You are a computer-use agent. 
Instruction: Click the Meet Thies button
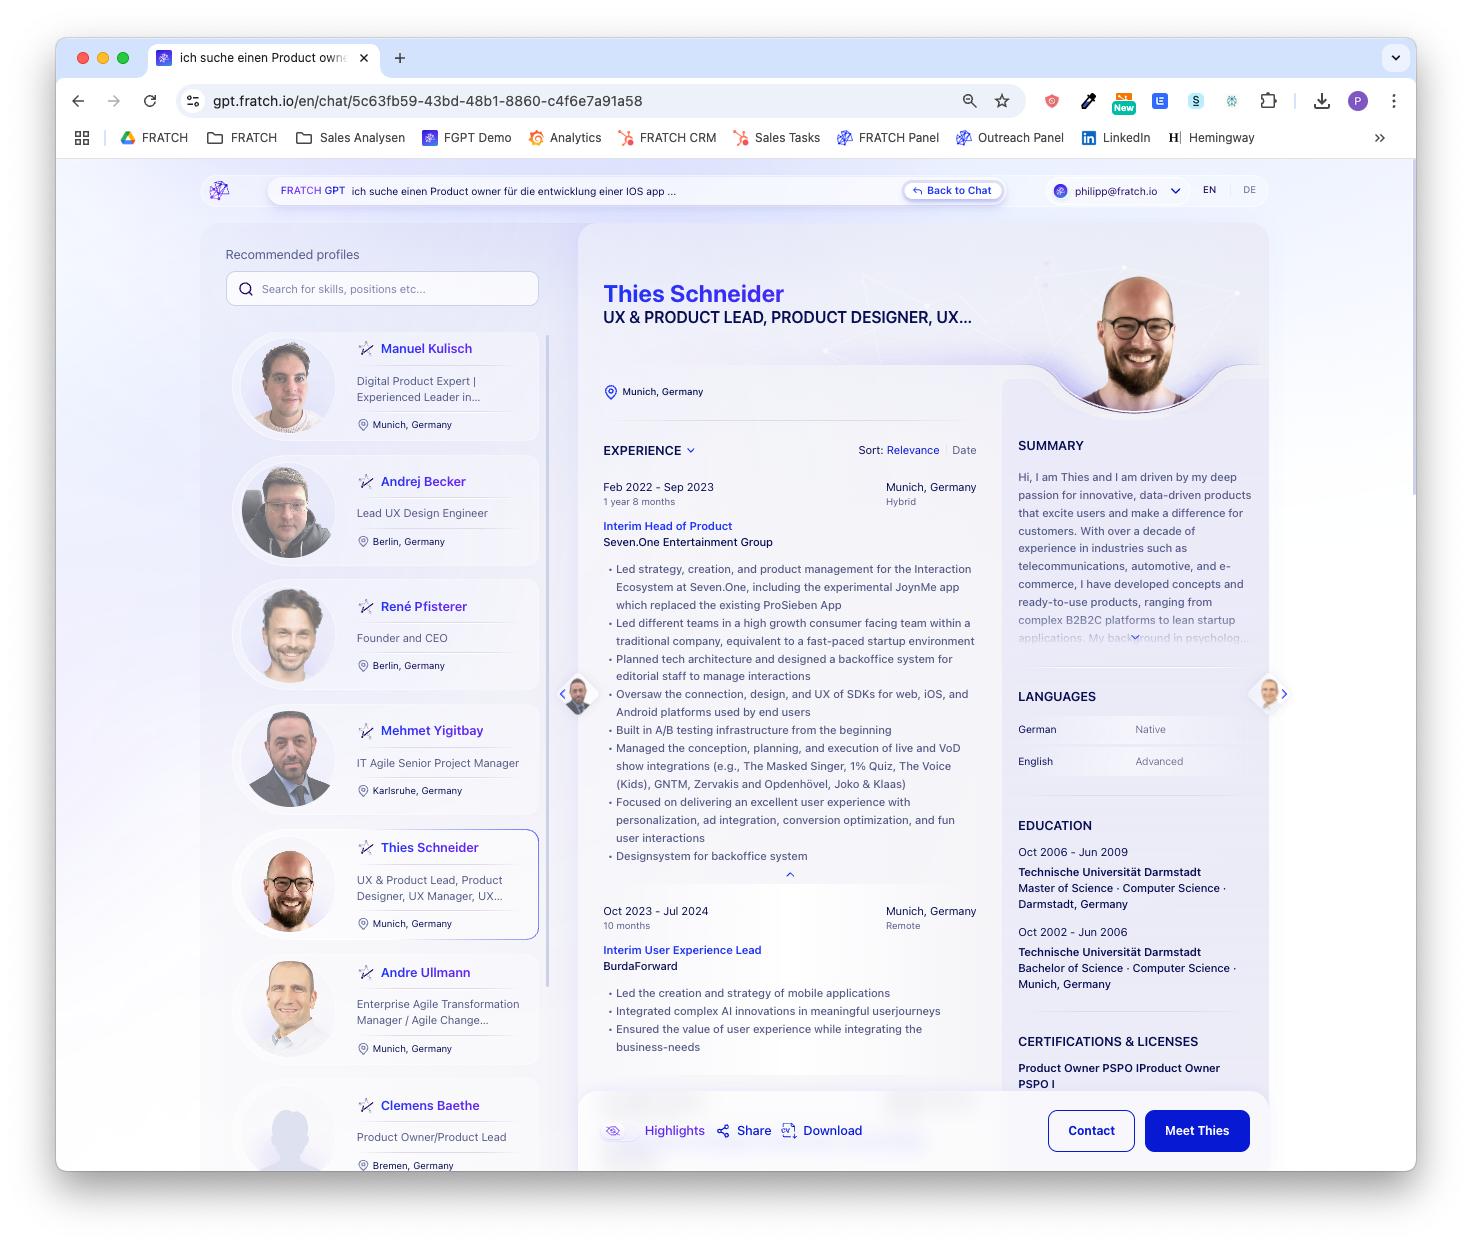tap(1197, 1131)
